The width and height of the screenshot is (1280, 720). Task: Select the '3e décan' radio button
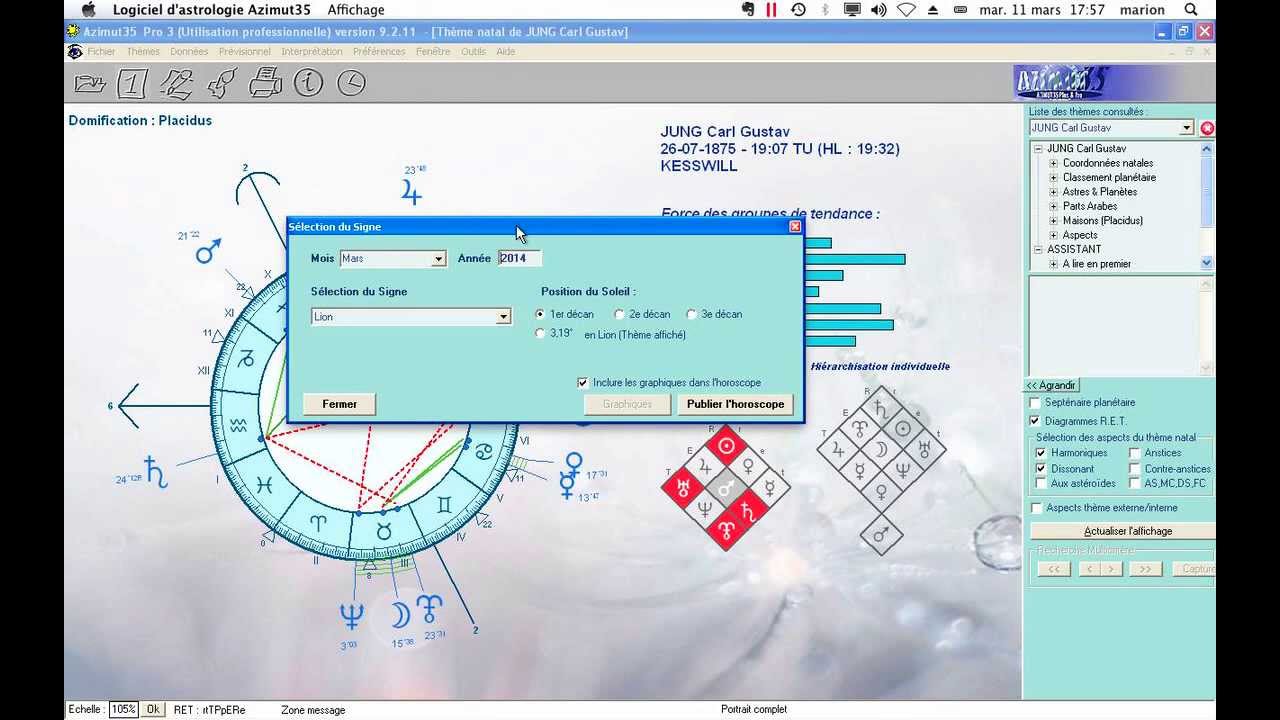(x=691, y=314)
